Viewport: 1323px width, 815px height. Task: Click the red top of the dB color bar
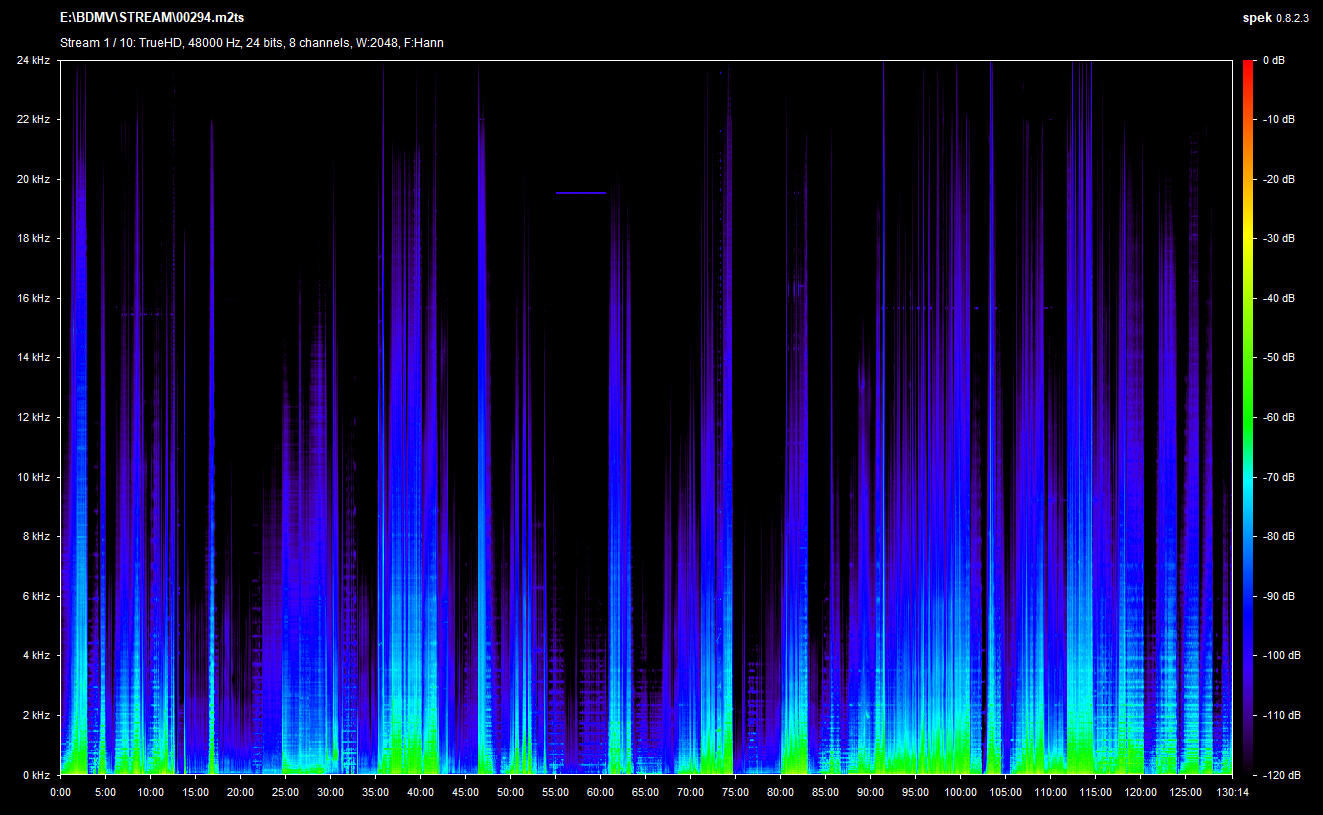point(1247,68)
